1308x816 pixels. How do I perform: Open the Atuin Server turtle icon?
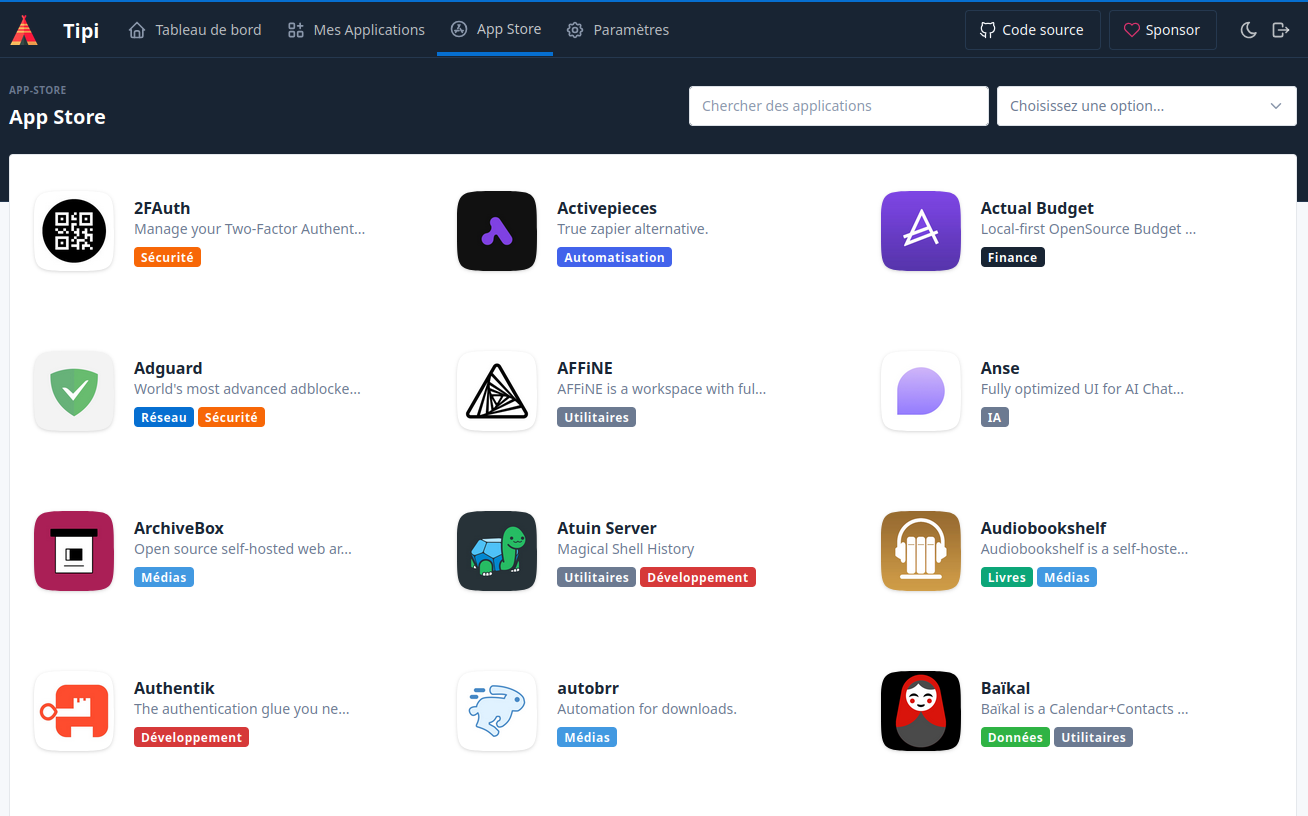(x=497, y=551)
